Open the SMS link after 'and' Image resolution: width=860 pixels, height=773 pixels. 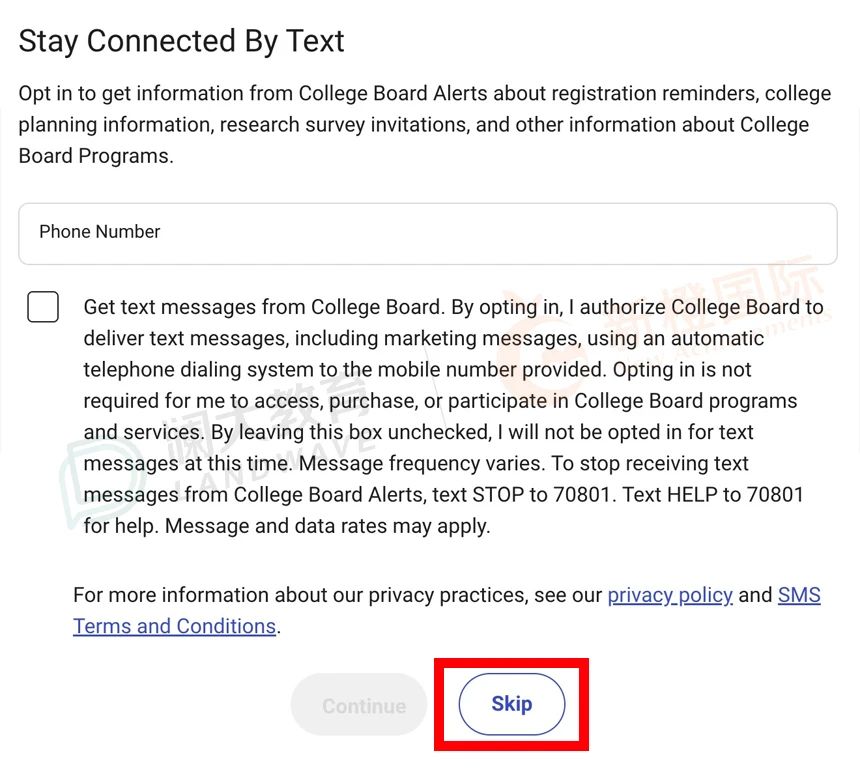(799, 595)
